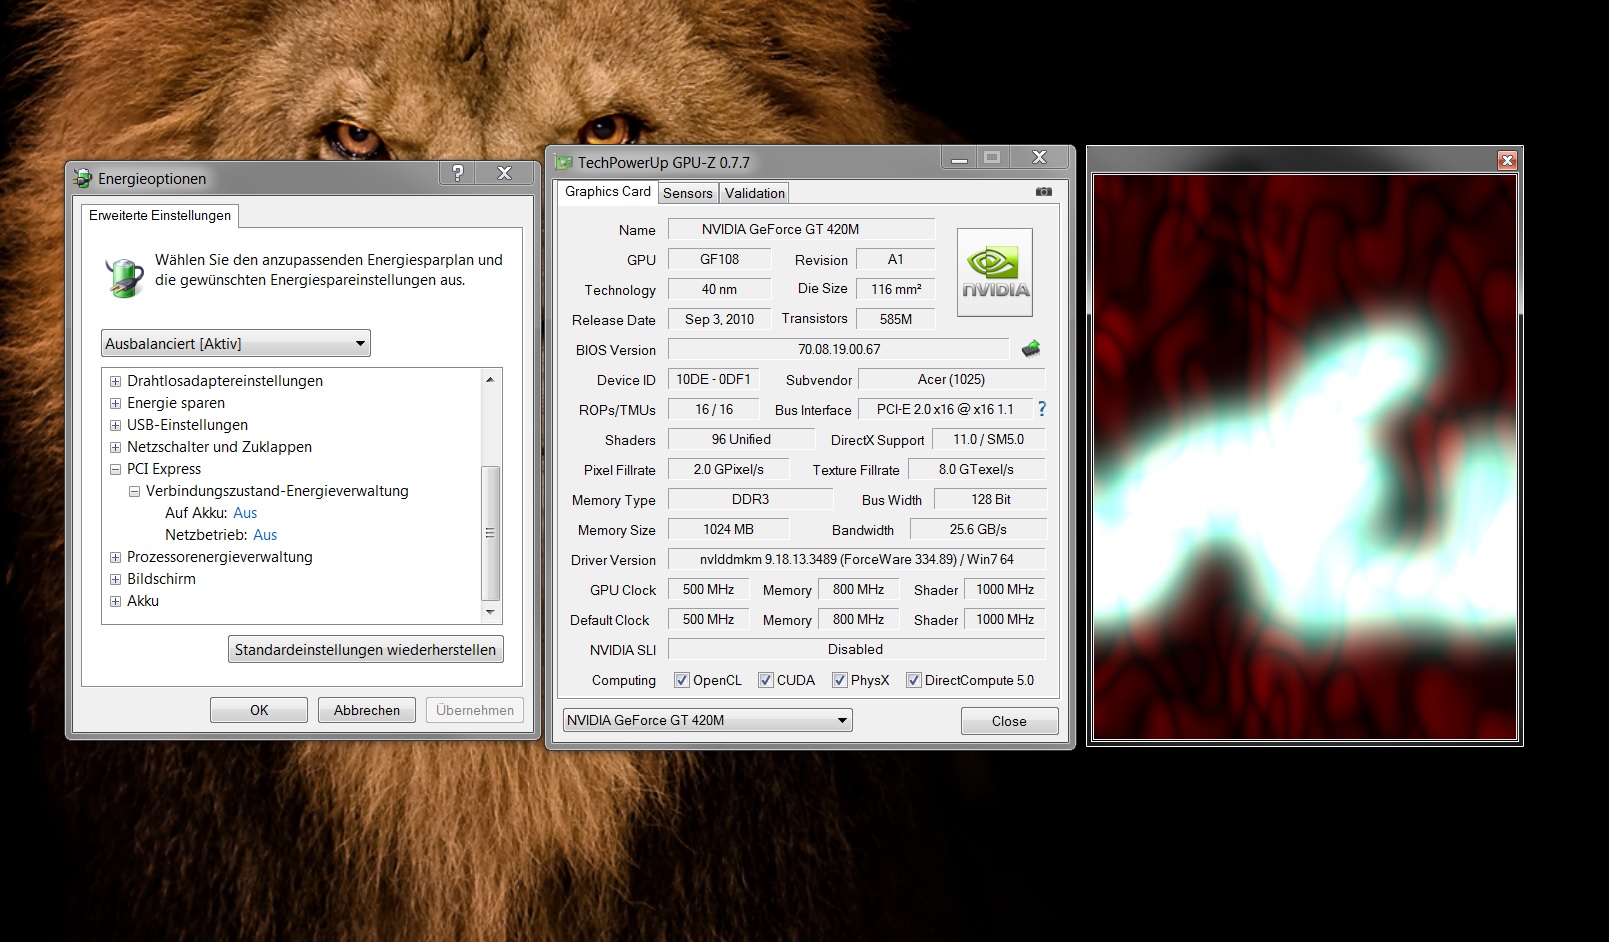The width and height of the screenshot is (1609, 942).
Task: Click the Driver Version field
Action: tap(856, 559)
